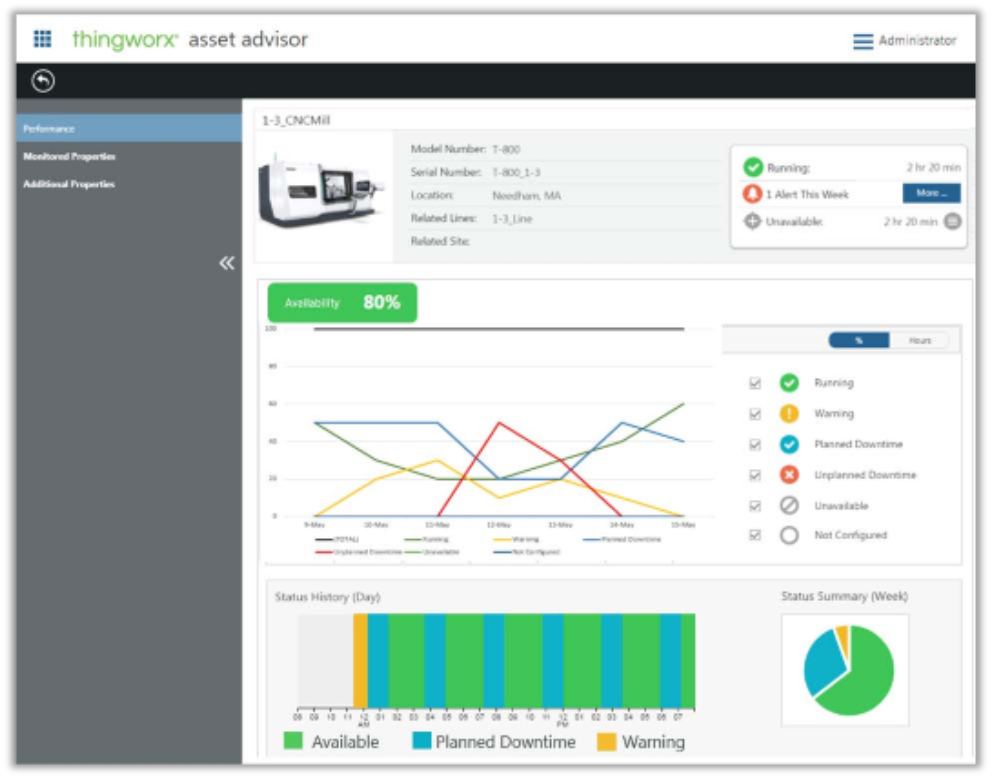Click the back arrow circle icon
The height and width of the screenshot is (779, 992).
click(43, 81)
